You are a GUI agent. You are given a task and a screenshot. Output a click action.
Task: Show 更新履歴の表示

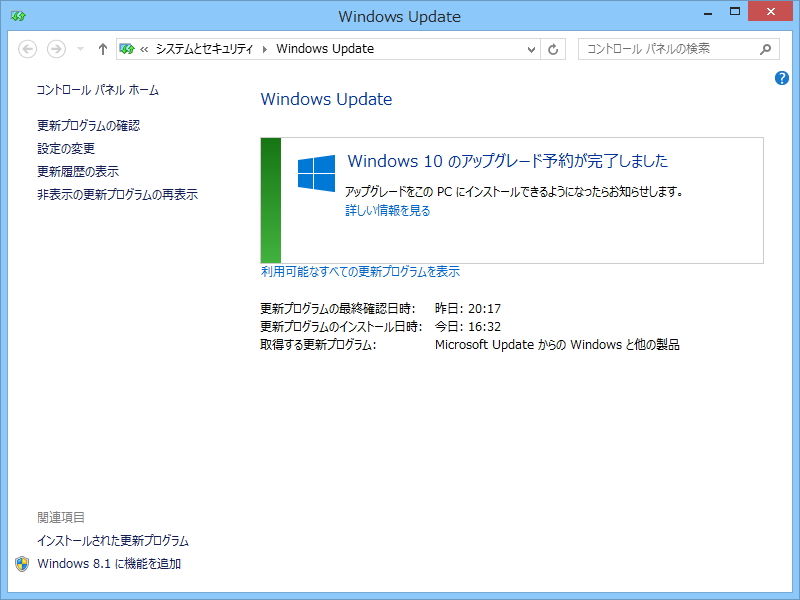click(x=78, y=171)
